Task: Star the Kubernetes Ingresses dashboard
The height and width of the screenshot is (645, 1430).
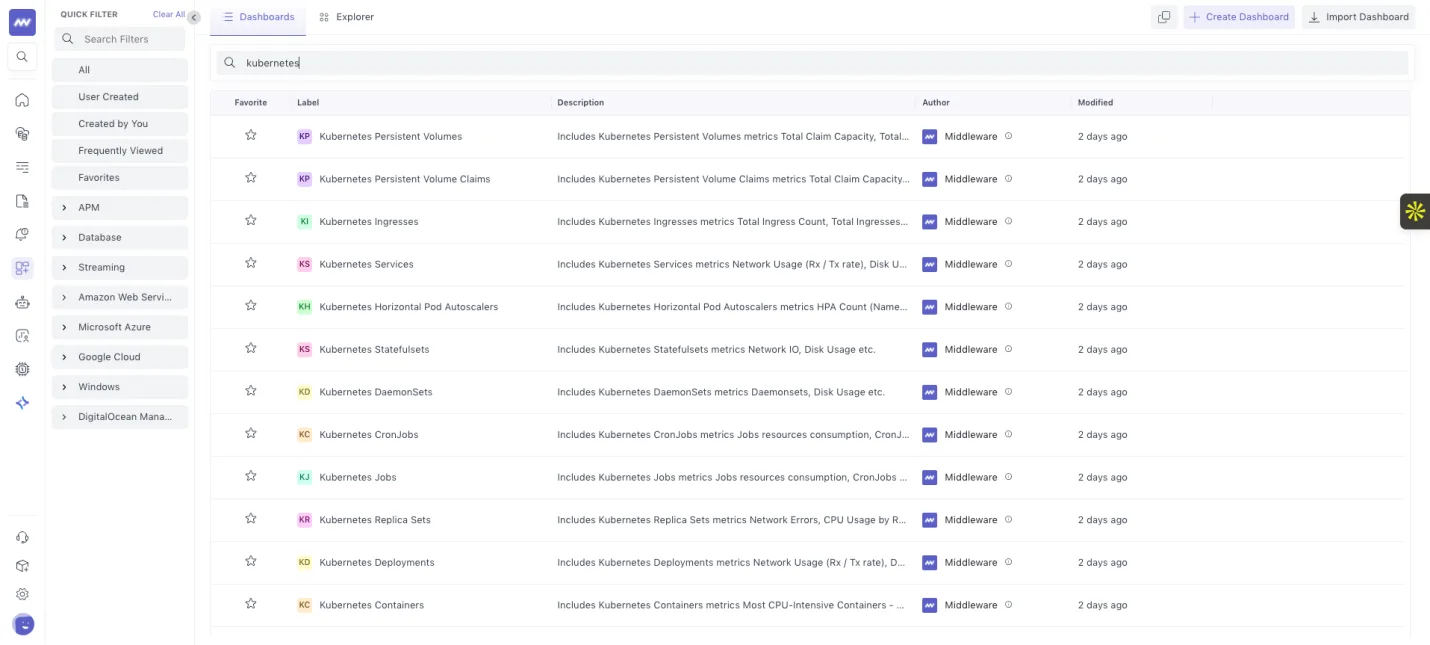Action: click(251, 220)
